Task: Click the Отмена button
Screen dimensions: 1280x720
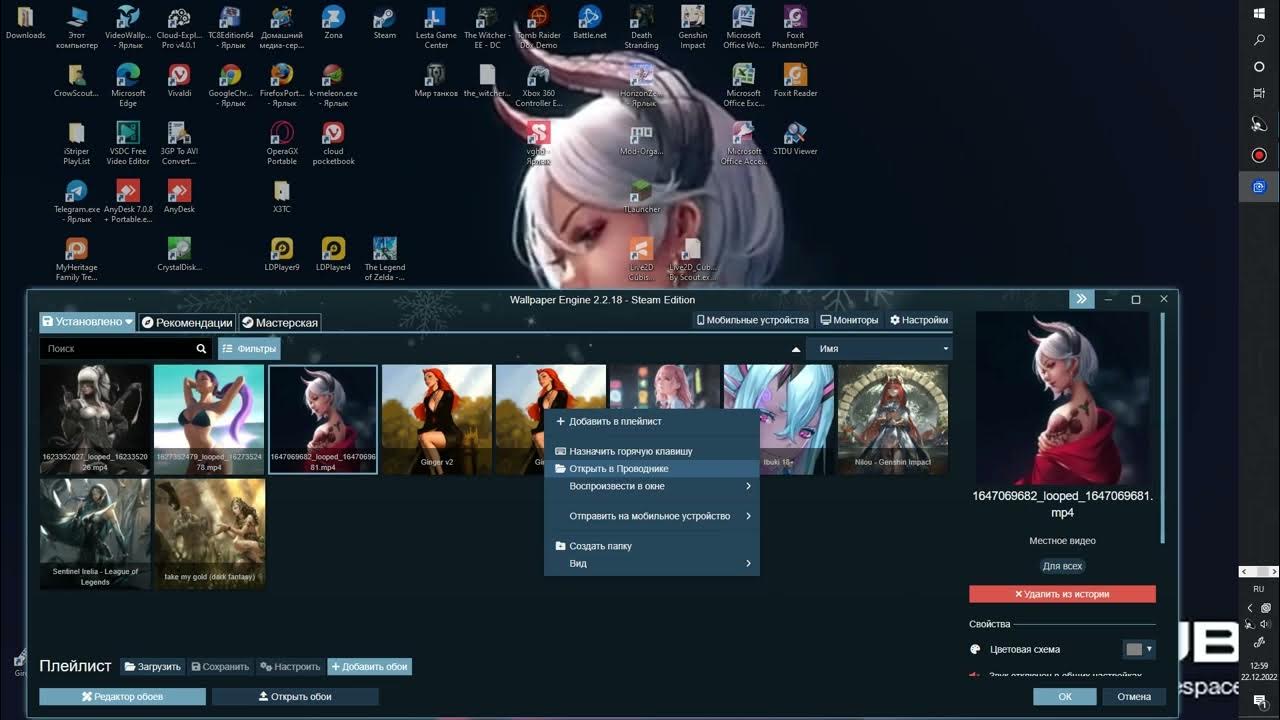Action: (1134, 696)
